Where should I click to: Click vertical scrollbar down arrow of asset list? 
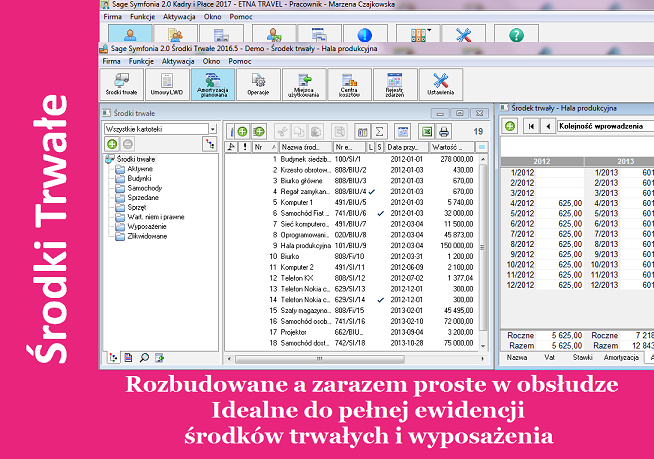(483, 346)
